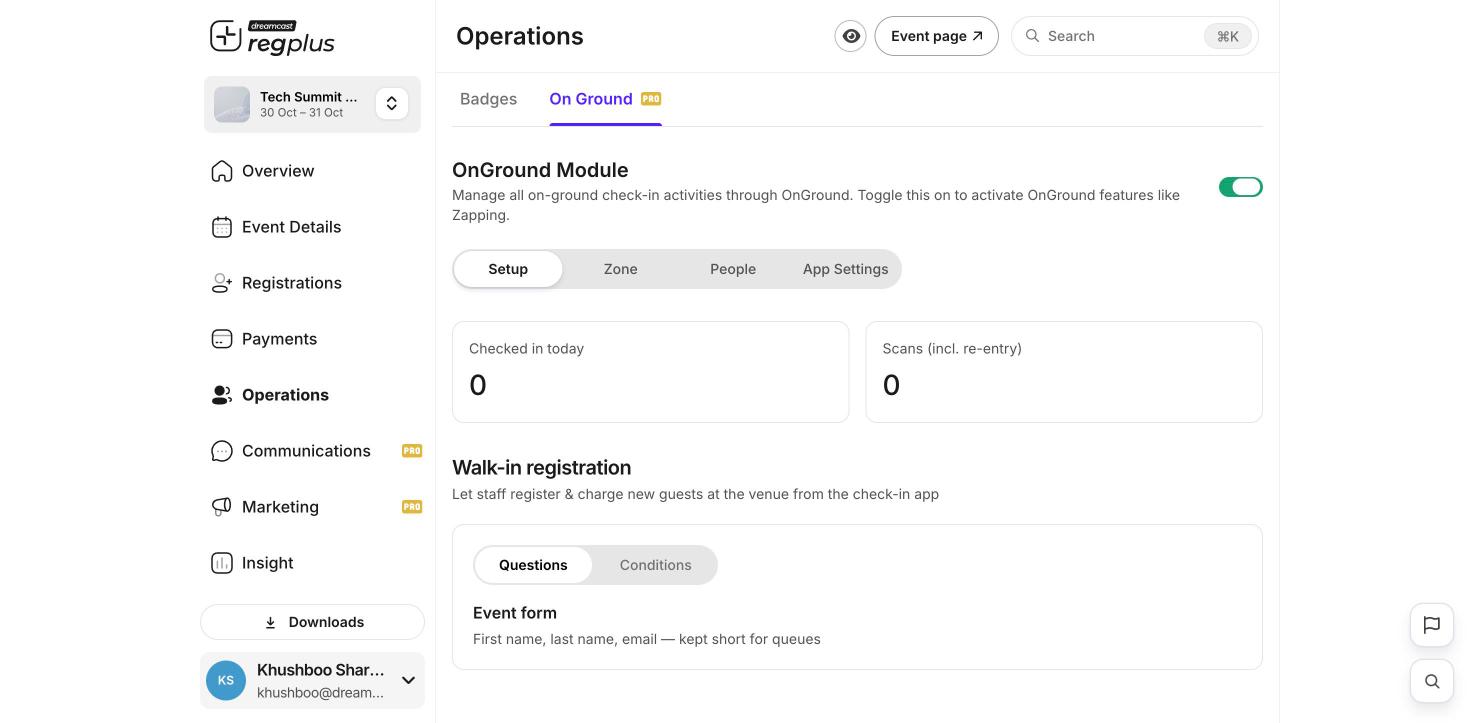Viewport: 1470px width, 723px height.
Task: Click the OnGround Module heading
Action: tap(540, 170)
